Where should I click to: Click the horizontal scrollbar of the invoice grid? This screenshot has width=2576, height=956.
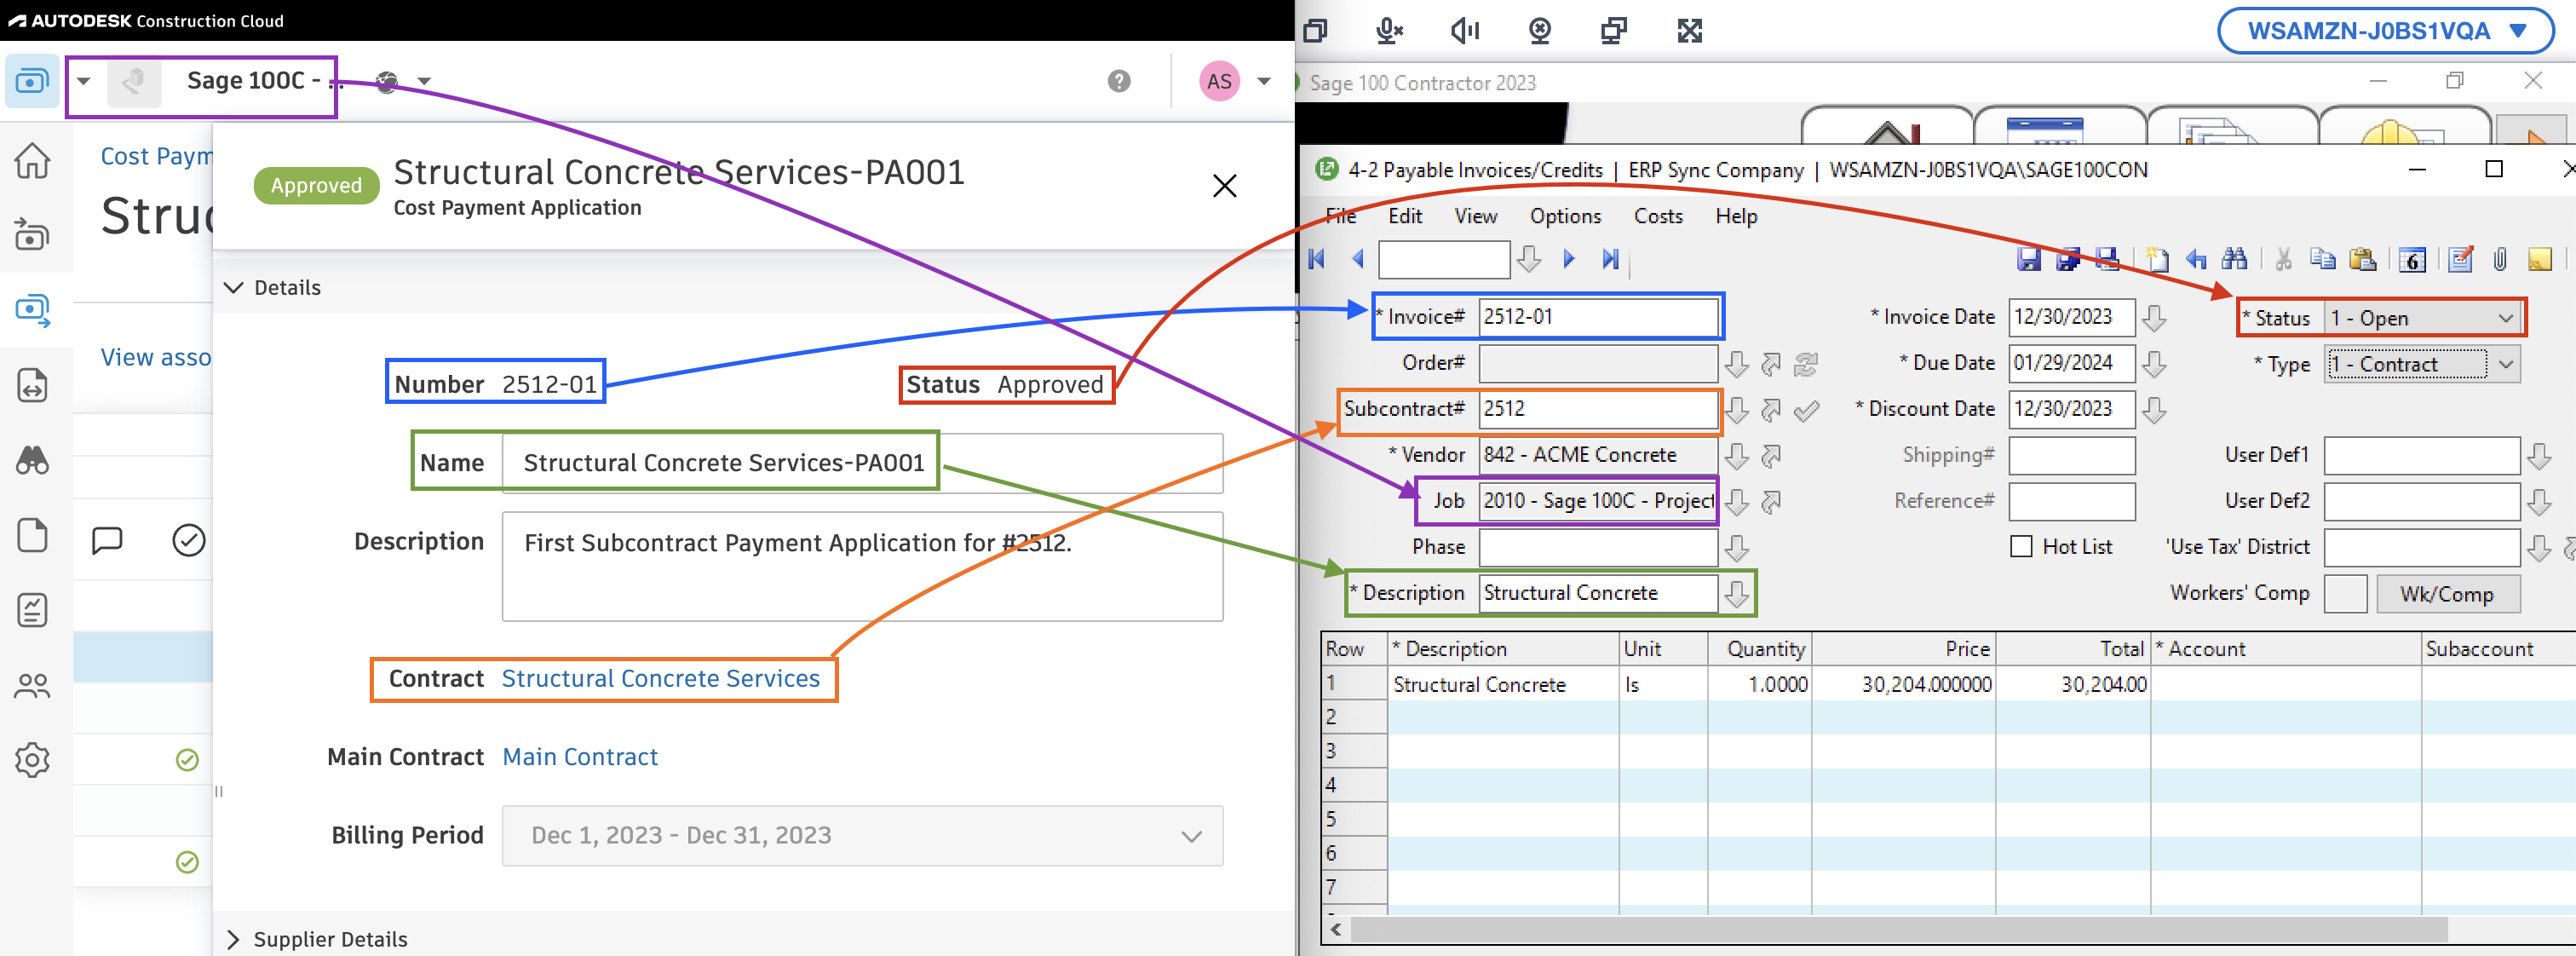click(1900, 929)
